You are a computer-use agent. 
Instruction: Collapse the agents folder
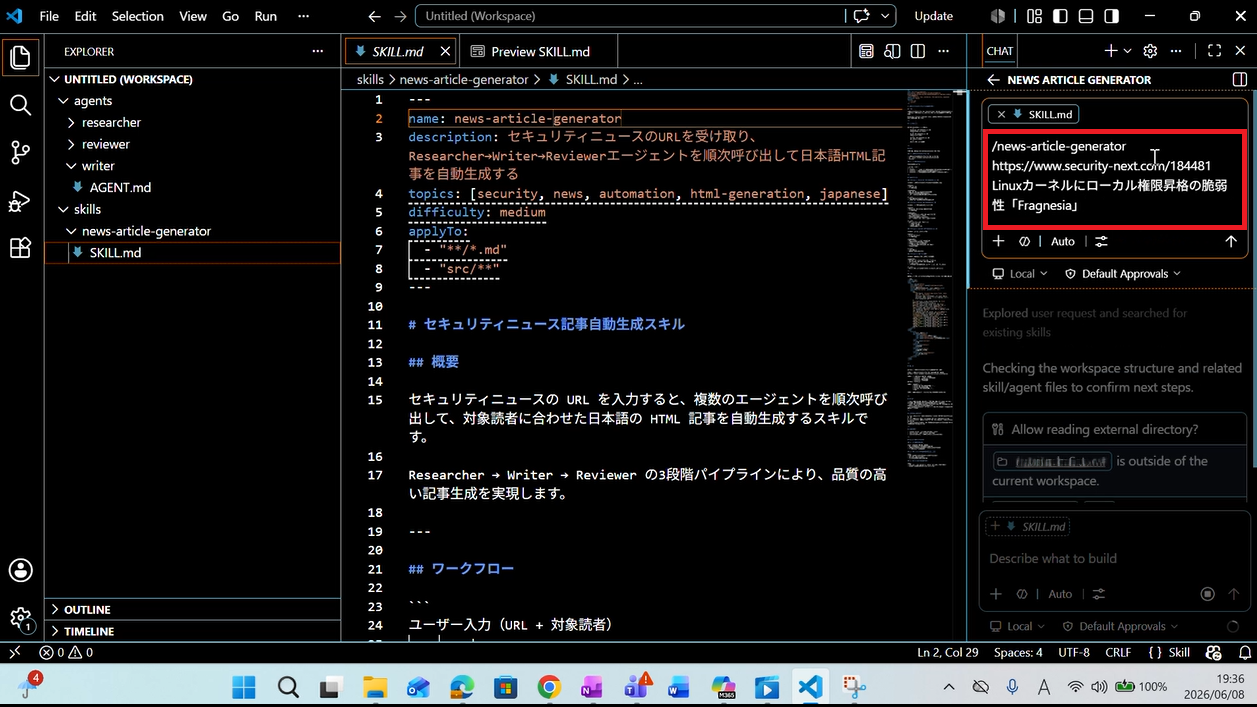coord(93,101)
